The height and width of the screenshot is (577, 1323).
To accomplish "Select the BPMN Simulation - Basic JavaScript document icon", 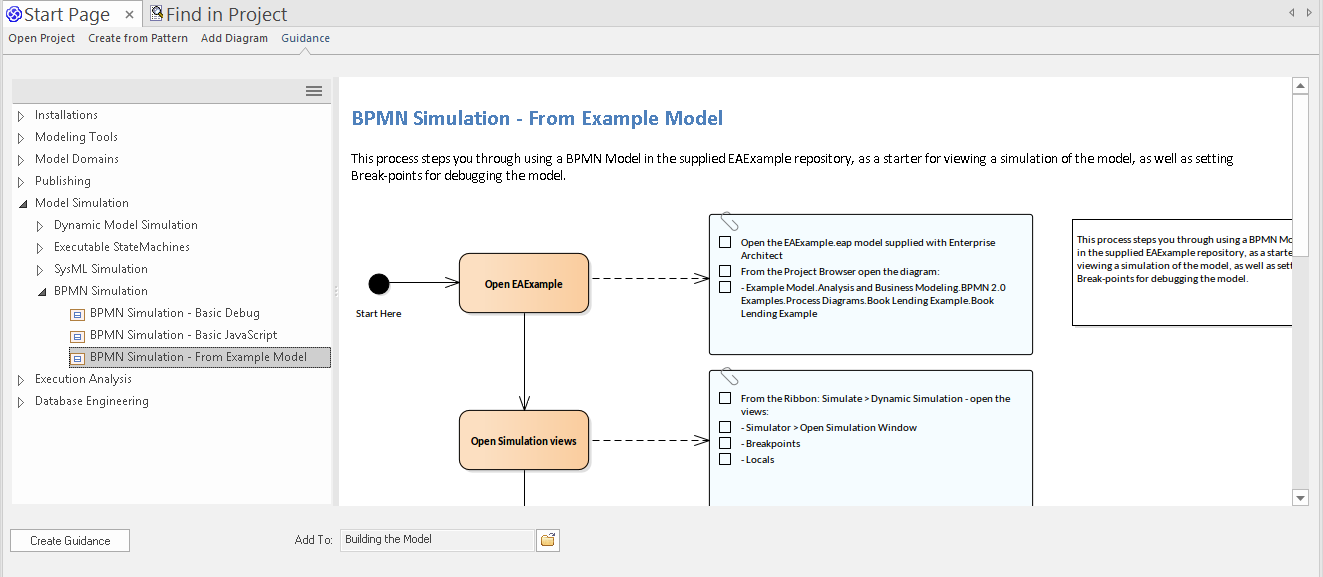I will [77, 335].
